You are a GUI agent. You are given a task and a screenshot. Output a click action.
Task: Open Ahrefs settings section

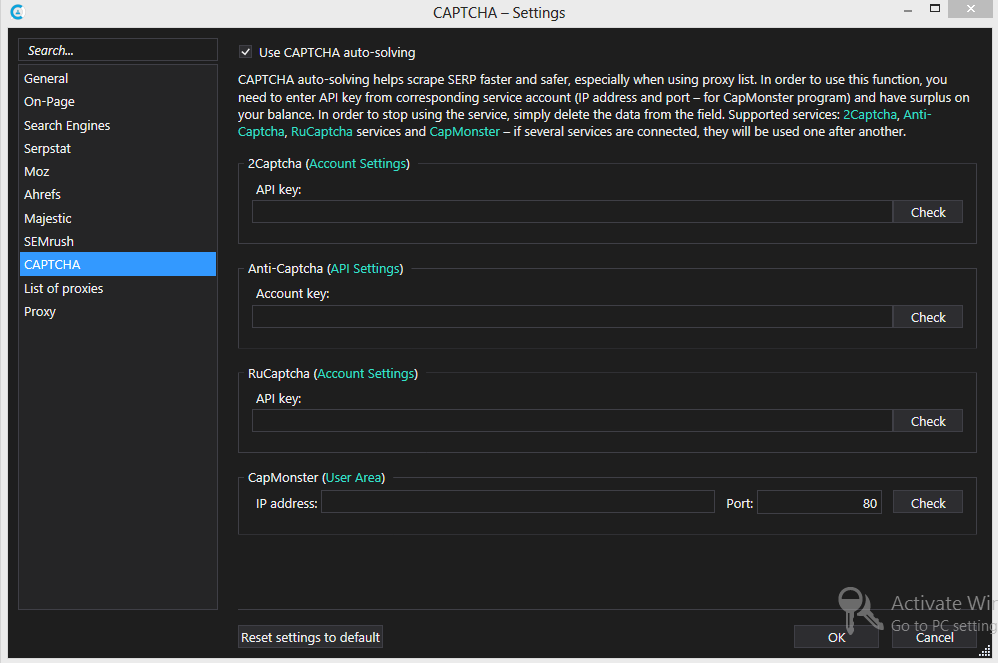(x=118, y=195)
